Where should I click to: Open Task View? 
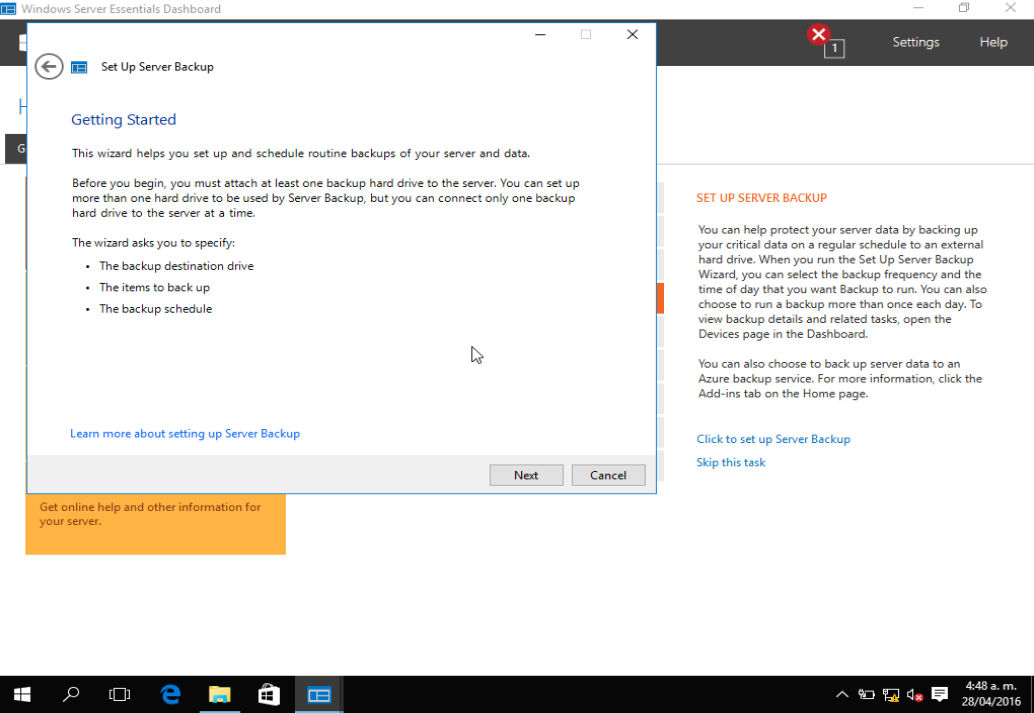[x=120, y=693]
